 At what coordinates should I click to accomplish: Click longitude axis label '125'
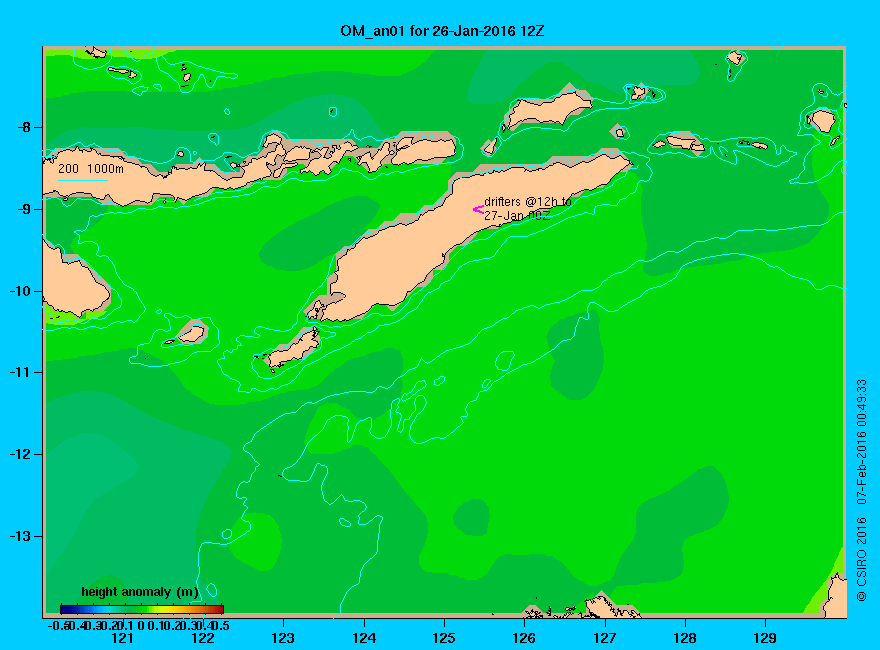444,638
